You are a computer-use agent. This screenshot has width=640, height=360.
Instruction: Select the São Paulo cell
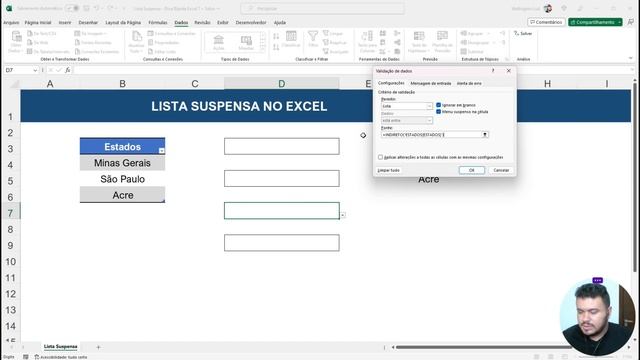pyautogui.click(x=122, y=179)
